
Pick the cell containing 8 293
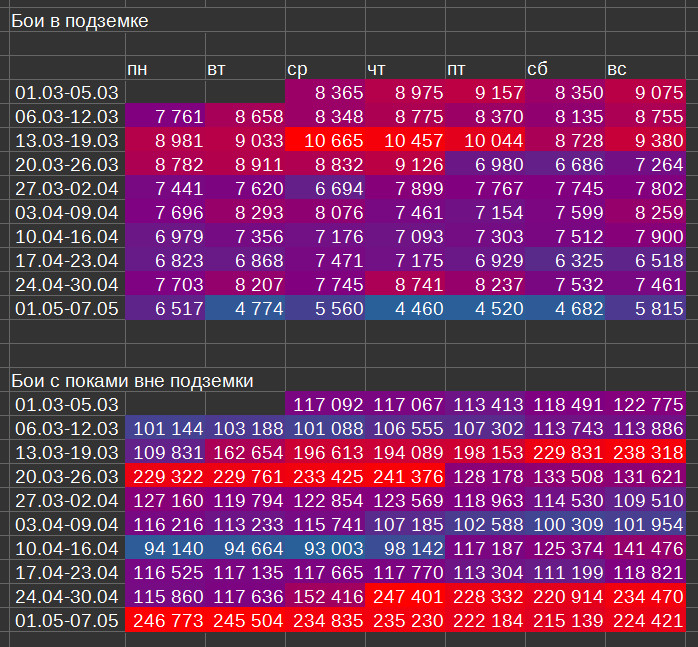pyautogui.click(x=245, y=213)
